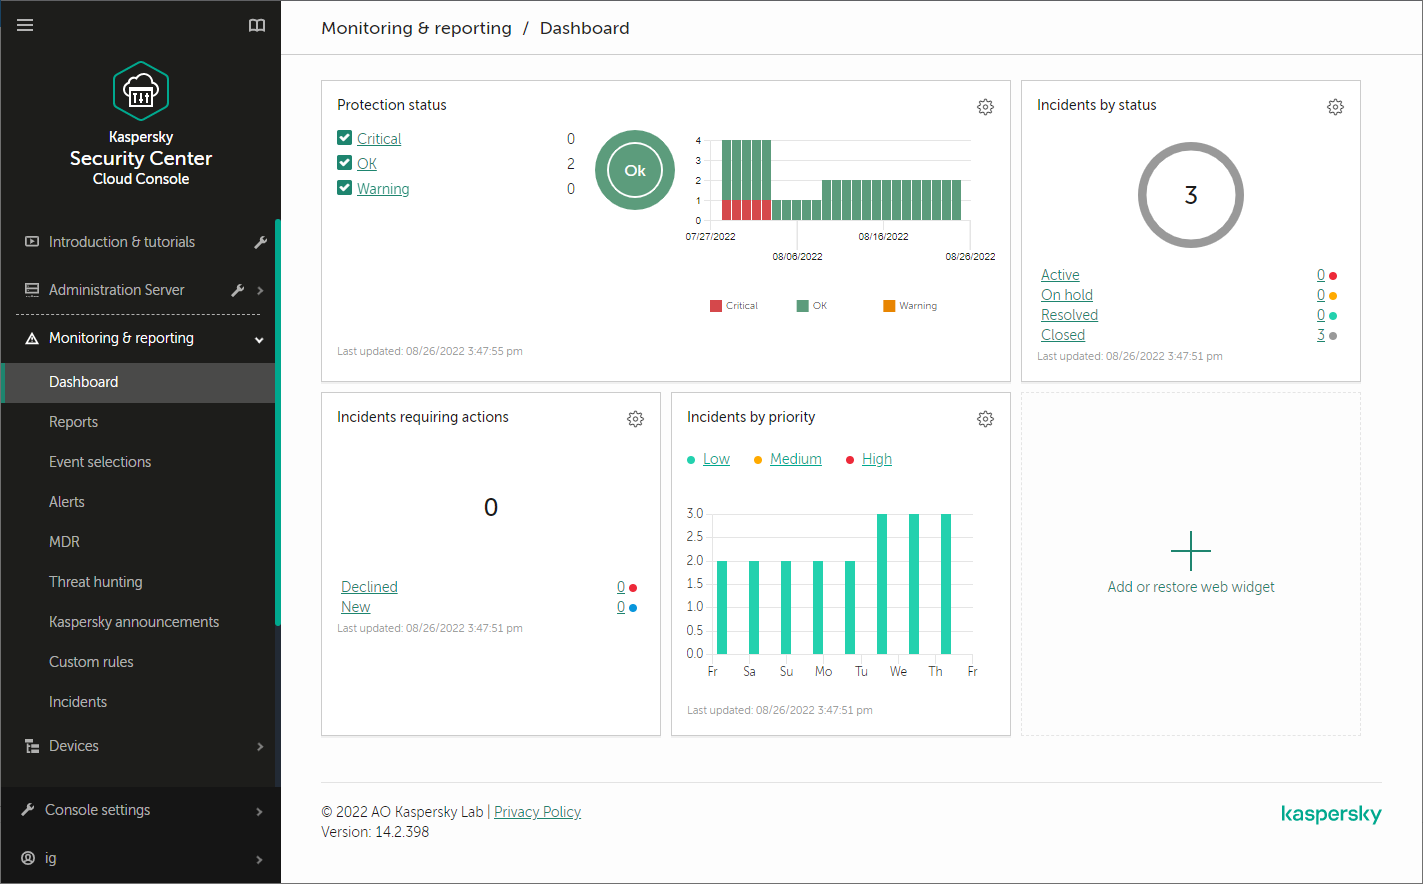Image resolution: width=1423 pixels, height=884 pixels.
Task: Open the Privacy Policy link
Action: pos(537,811)
